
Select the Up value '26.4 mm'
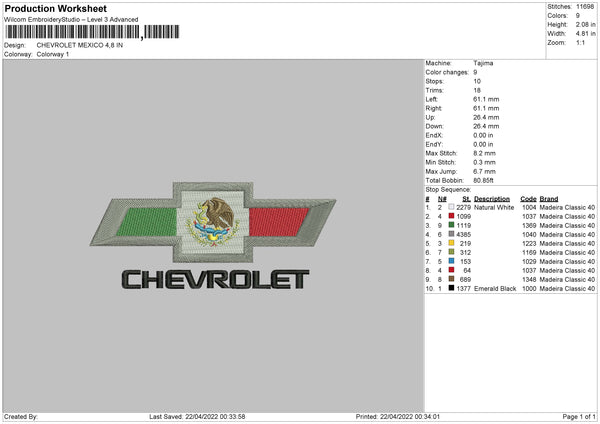[x=486, y=117]
